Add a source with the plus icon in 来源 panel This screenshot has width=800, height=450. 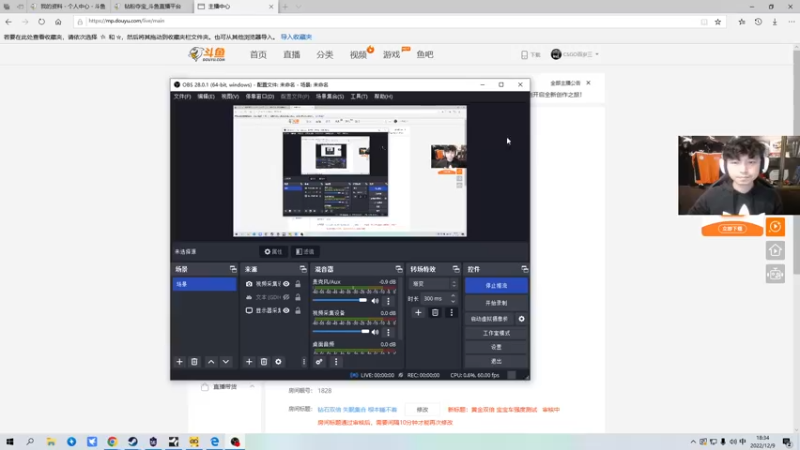(x=249, y=362)
